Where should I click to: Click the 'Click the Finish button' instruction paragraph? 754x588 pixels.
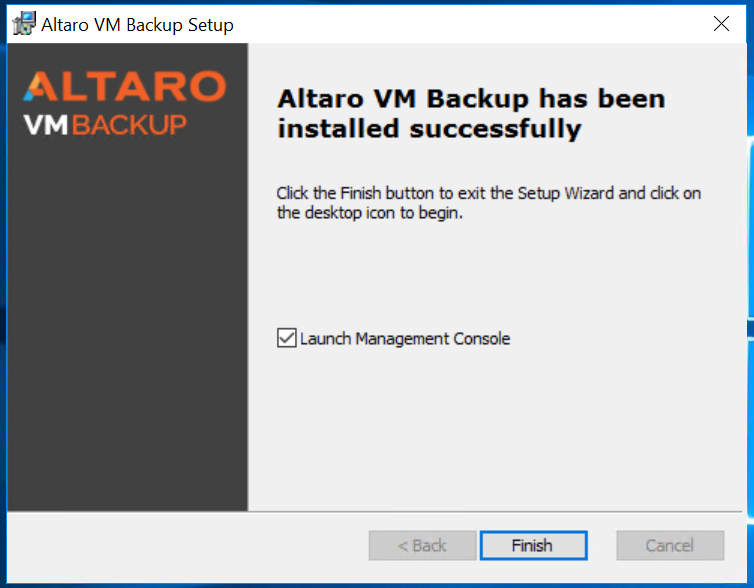coord(489,202)
